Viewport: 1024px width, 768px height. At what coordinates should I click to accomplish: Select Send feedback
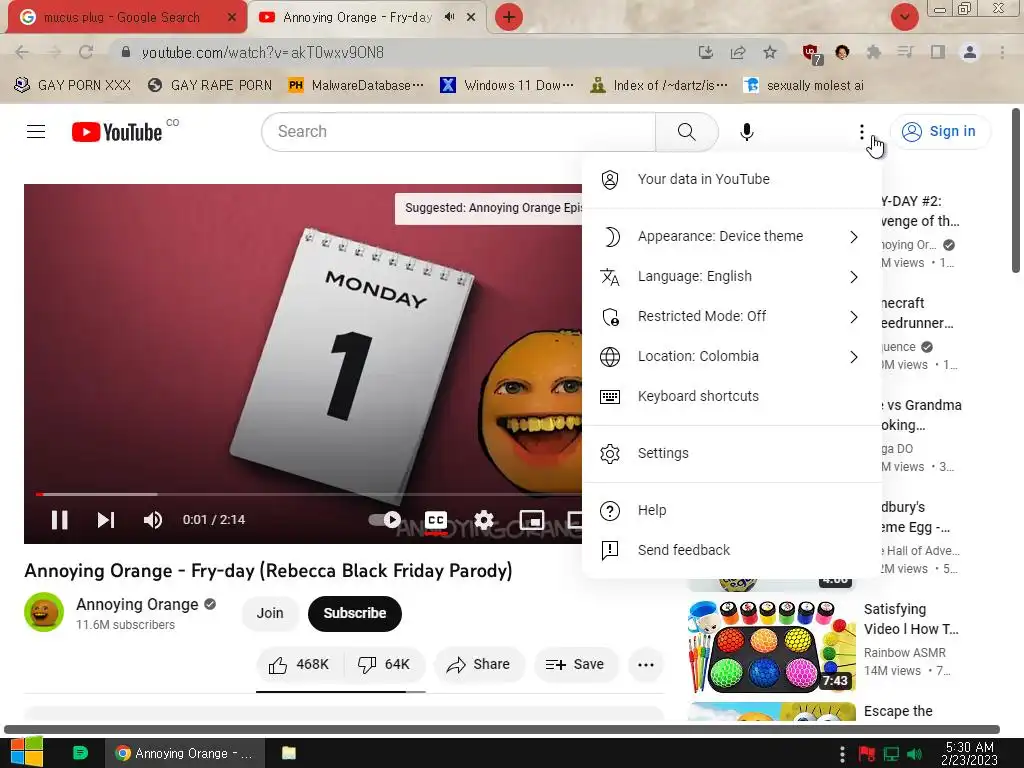[731, 550]
